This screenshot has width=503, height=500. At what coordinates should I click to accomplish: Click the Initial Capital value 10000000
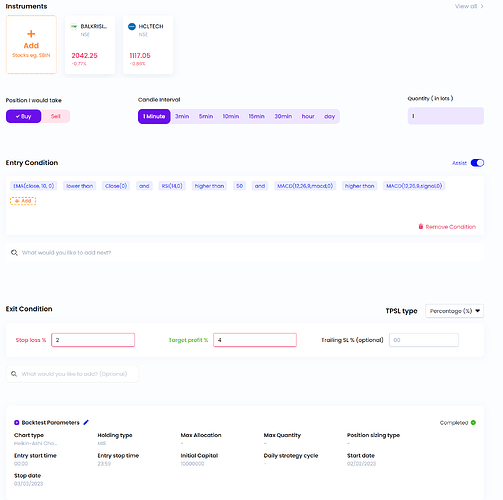tap(192, 464)
